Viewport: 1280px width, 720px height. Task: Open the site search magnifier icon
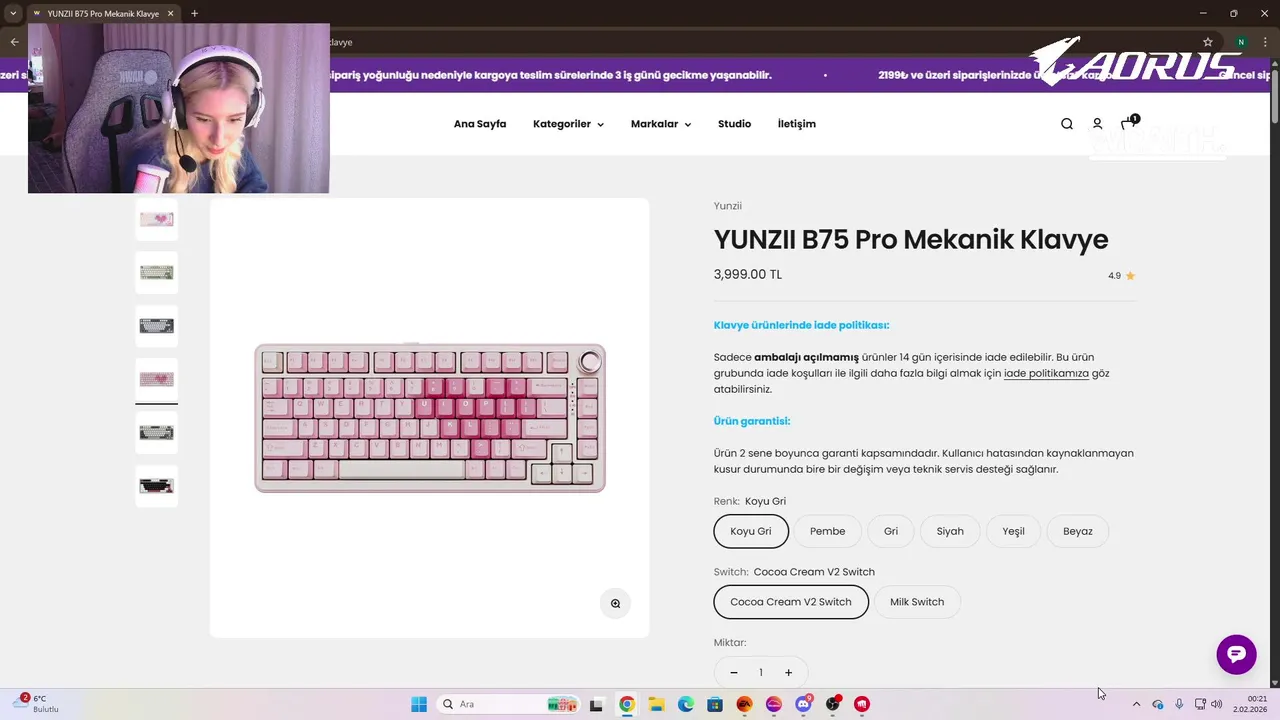(1067, 124)
